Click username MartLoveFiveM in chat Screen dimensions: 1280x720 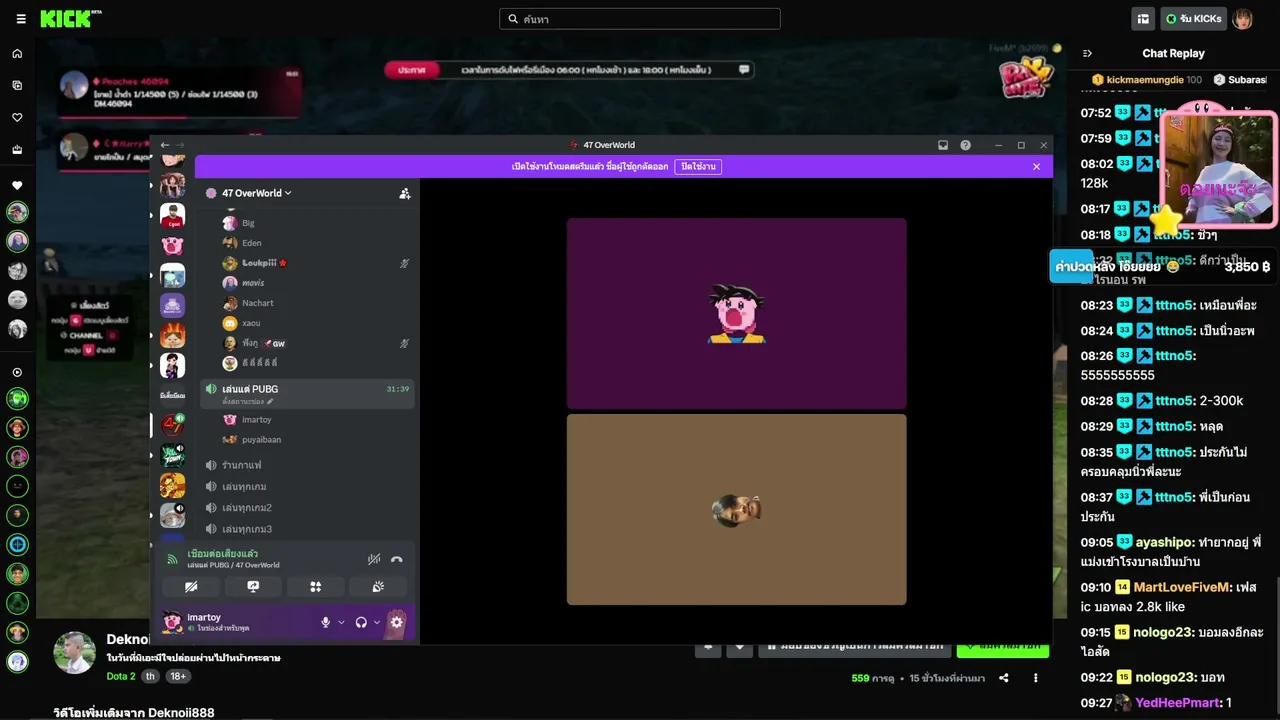[x=1181, y=587]
